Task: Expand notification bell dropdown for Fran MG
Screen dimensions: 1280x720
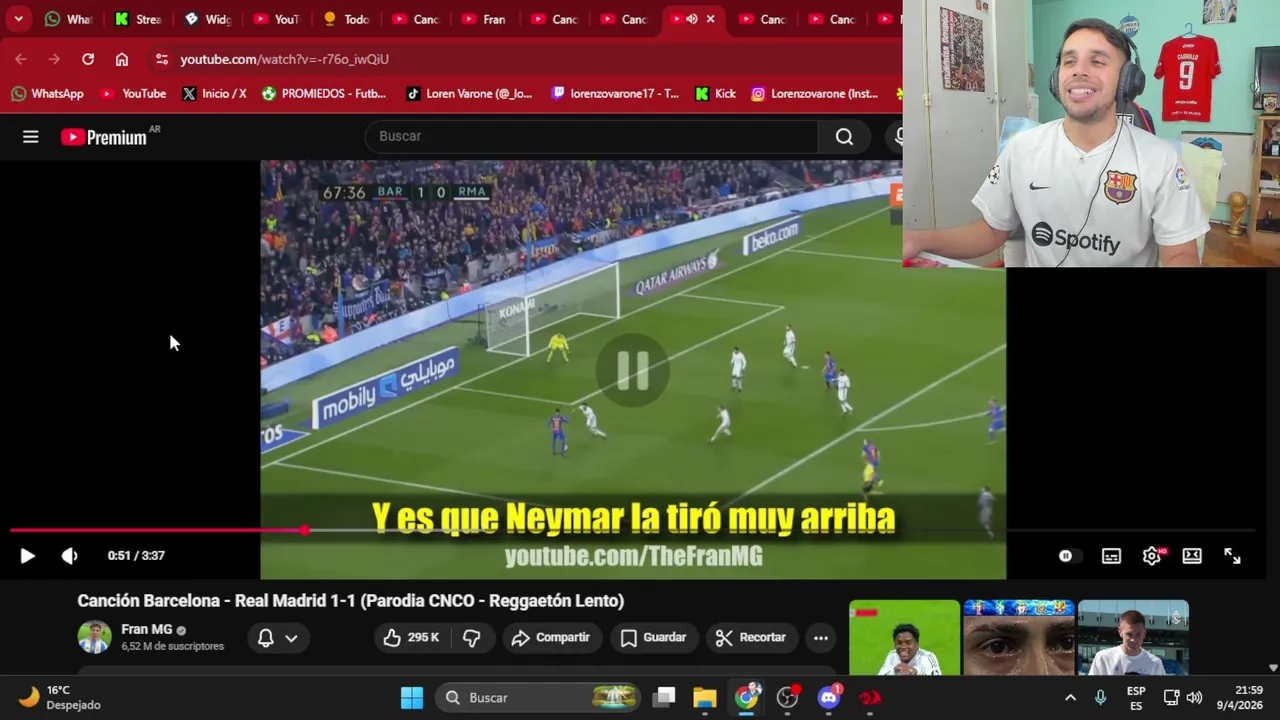Action: point(278,638)
